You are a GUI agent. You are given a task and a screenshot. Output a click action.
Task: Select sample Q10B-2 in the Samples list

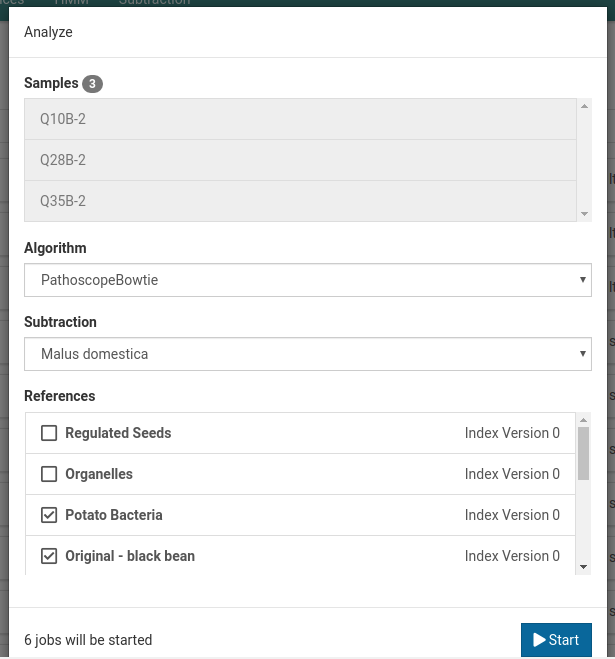click(300, 119)
